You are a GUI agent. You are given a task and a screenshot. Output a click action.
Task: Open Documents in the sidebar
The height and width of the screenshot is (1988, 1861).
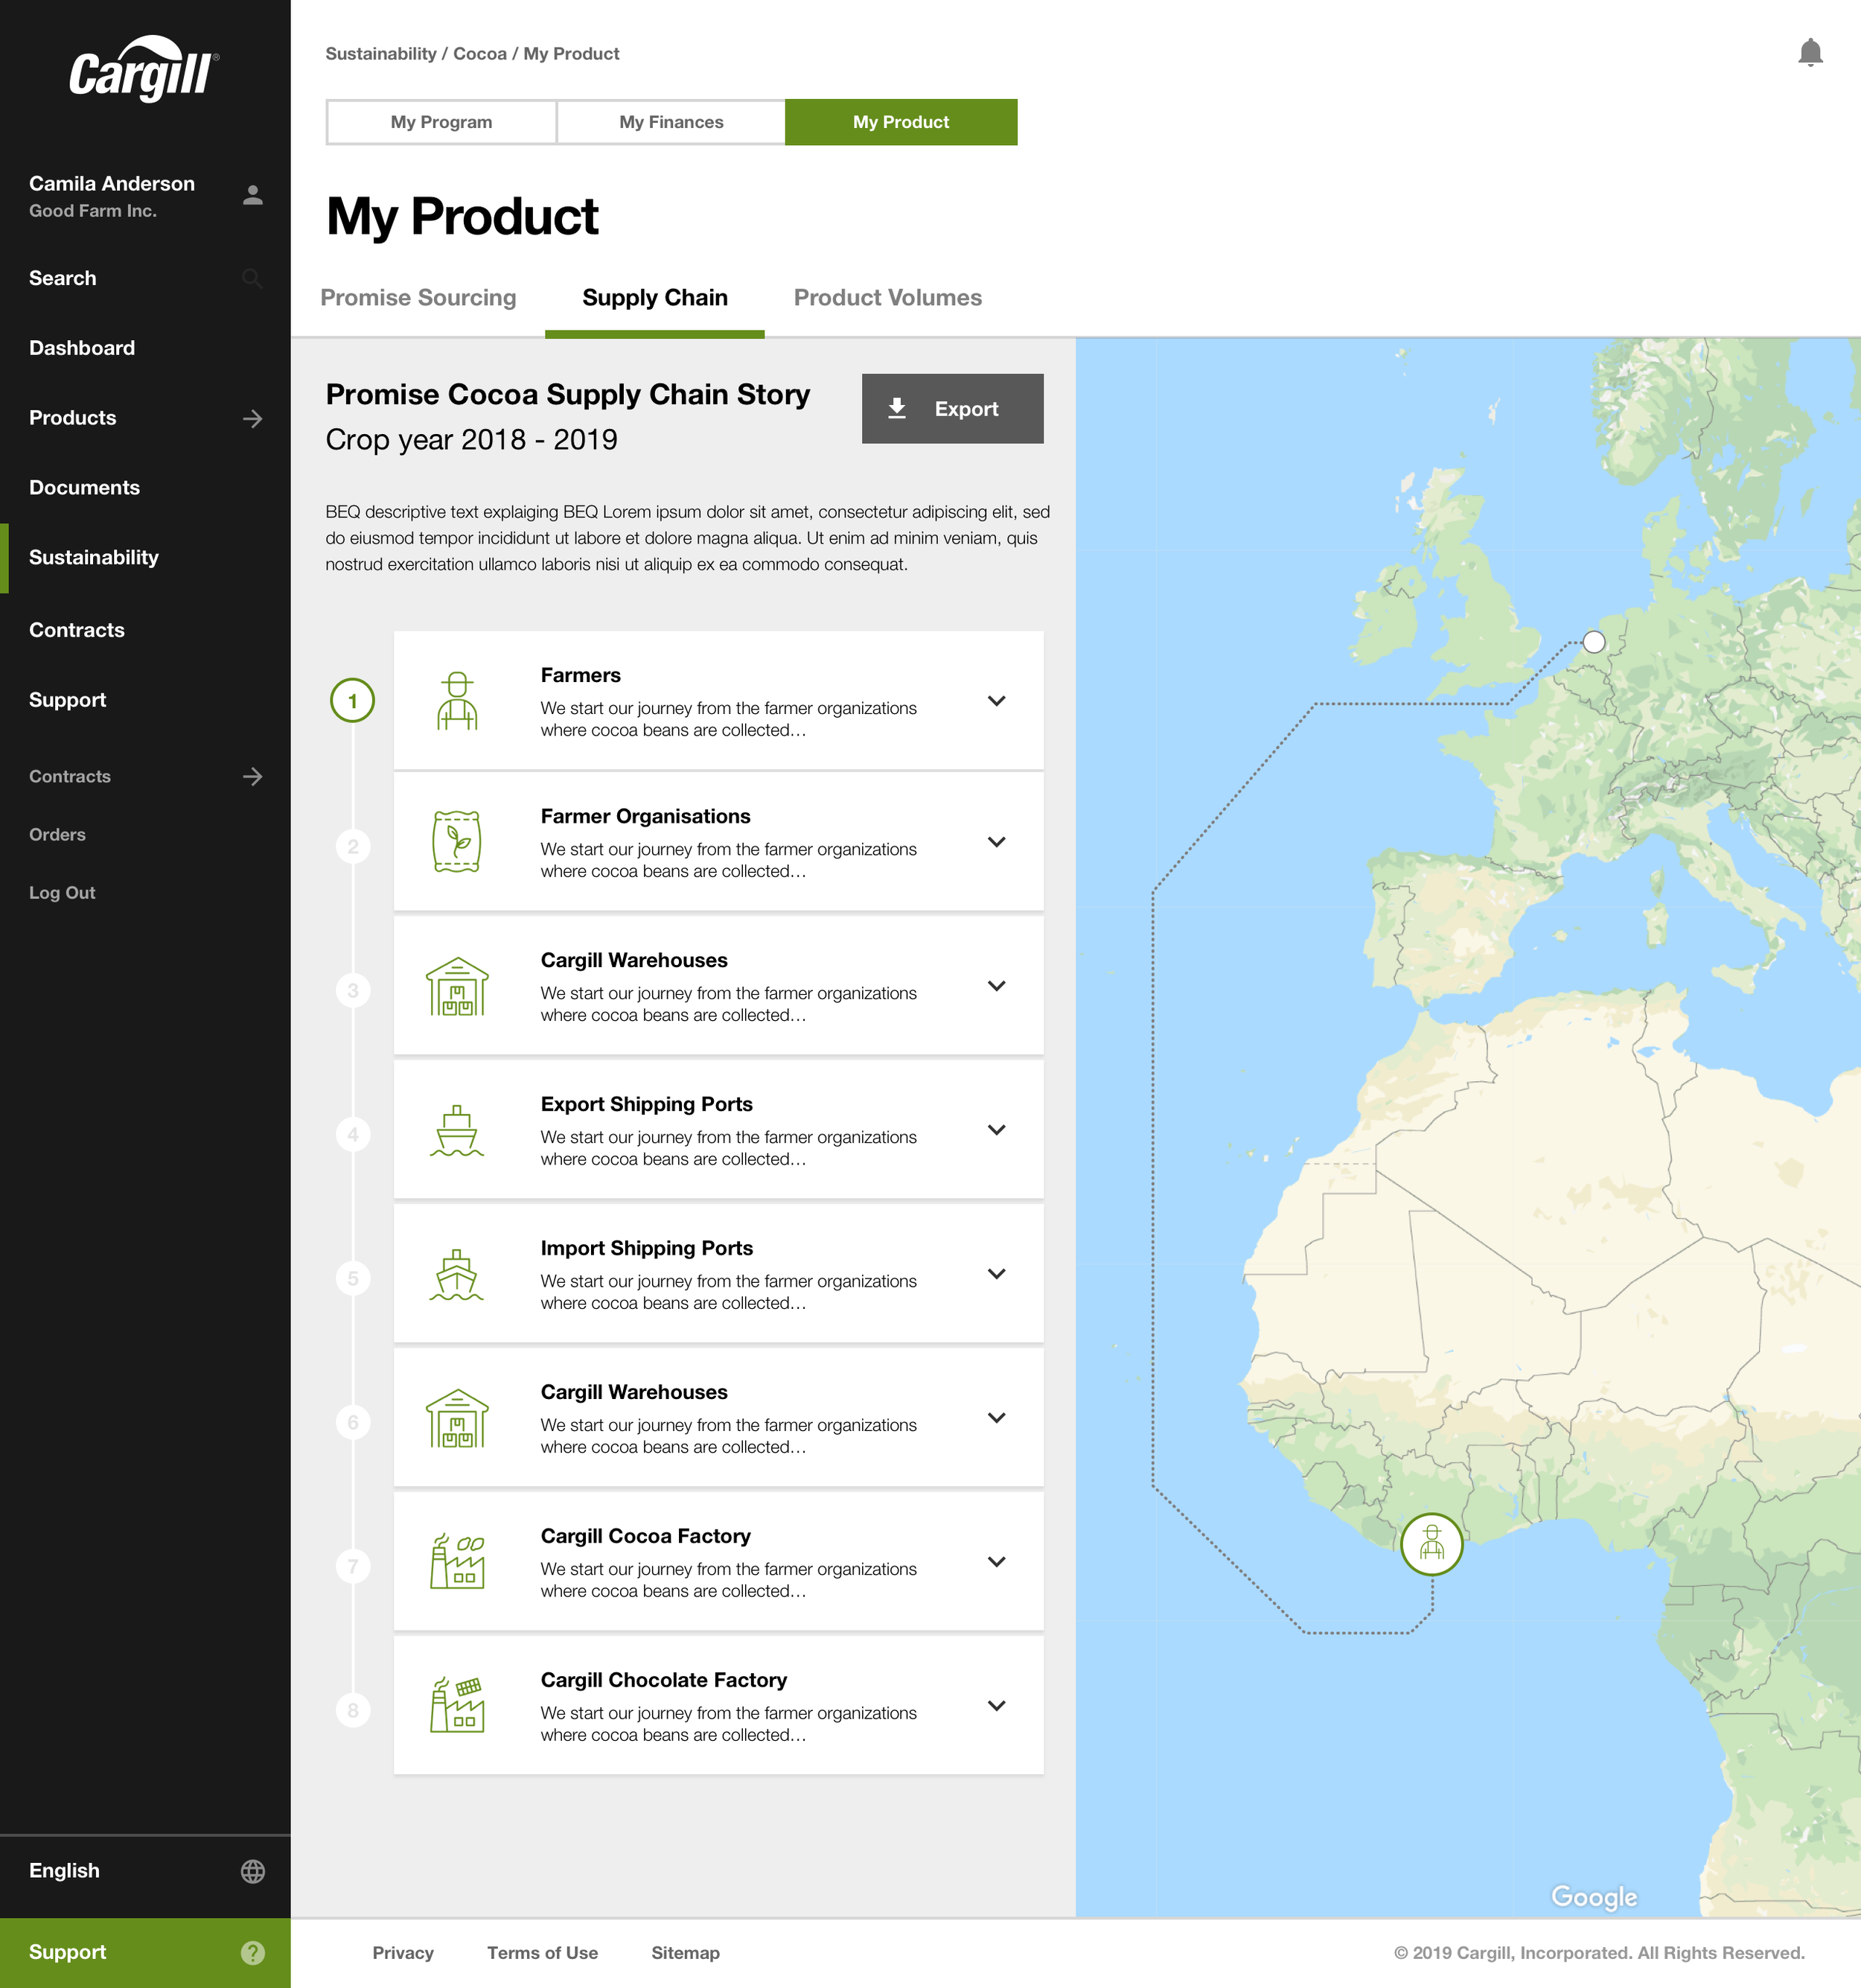[84, 488]
